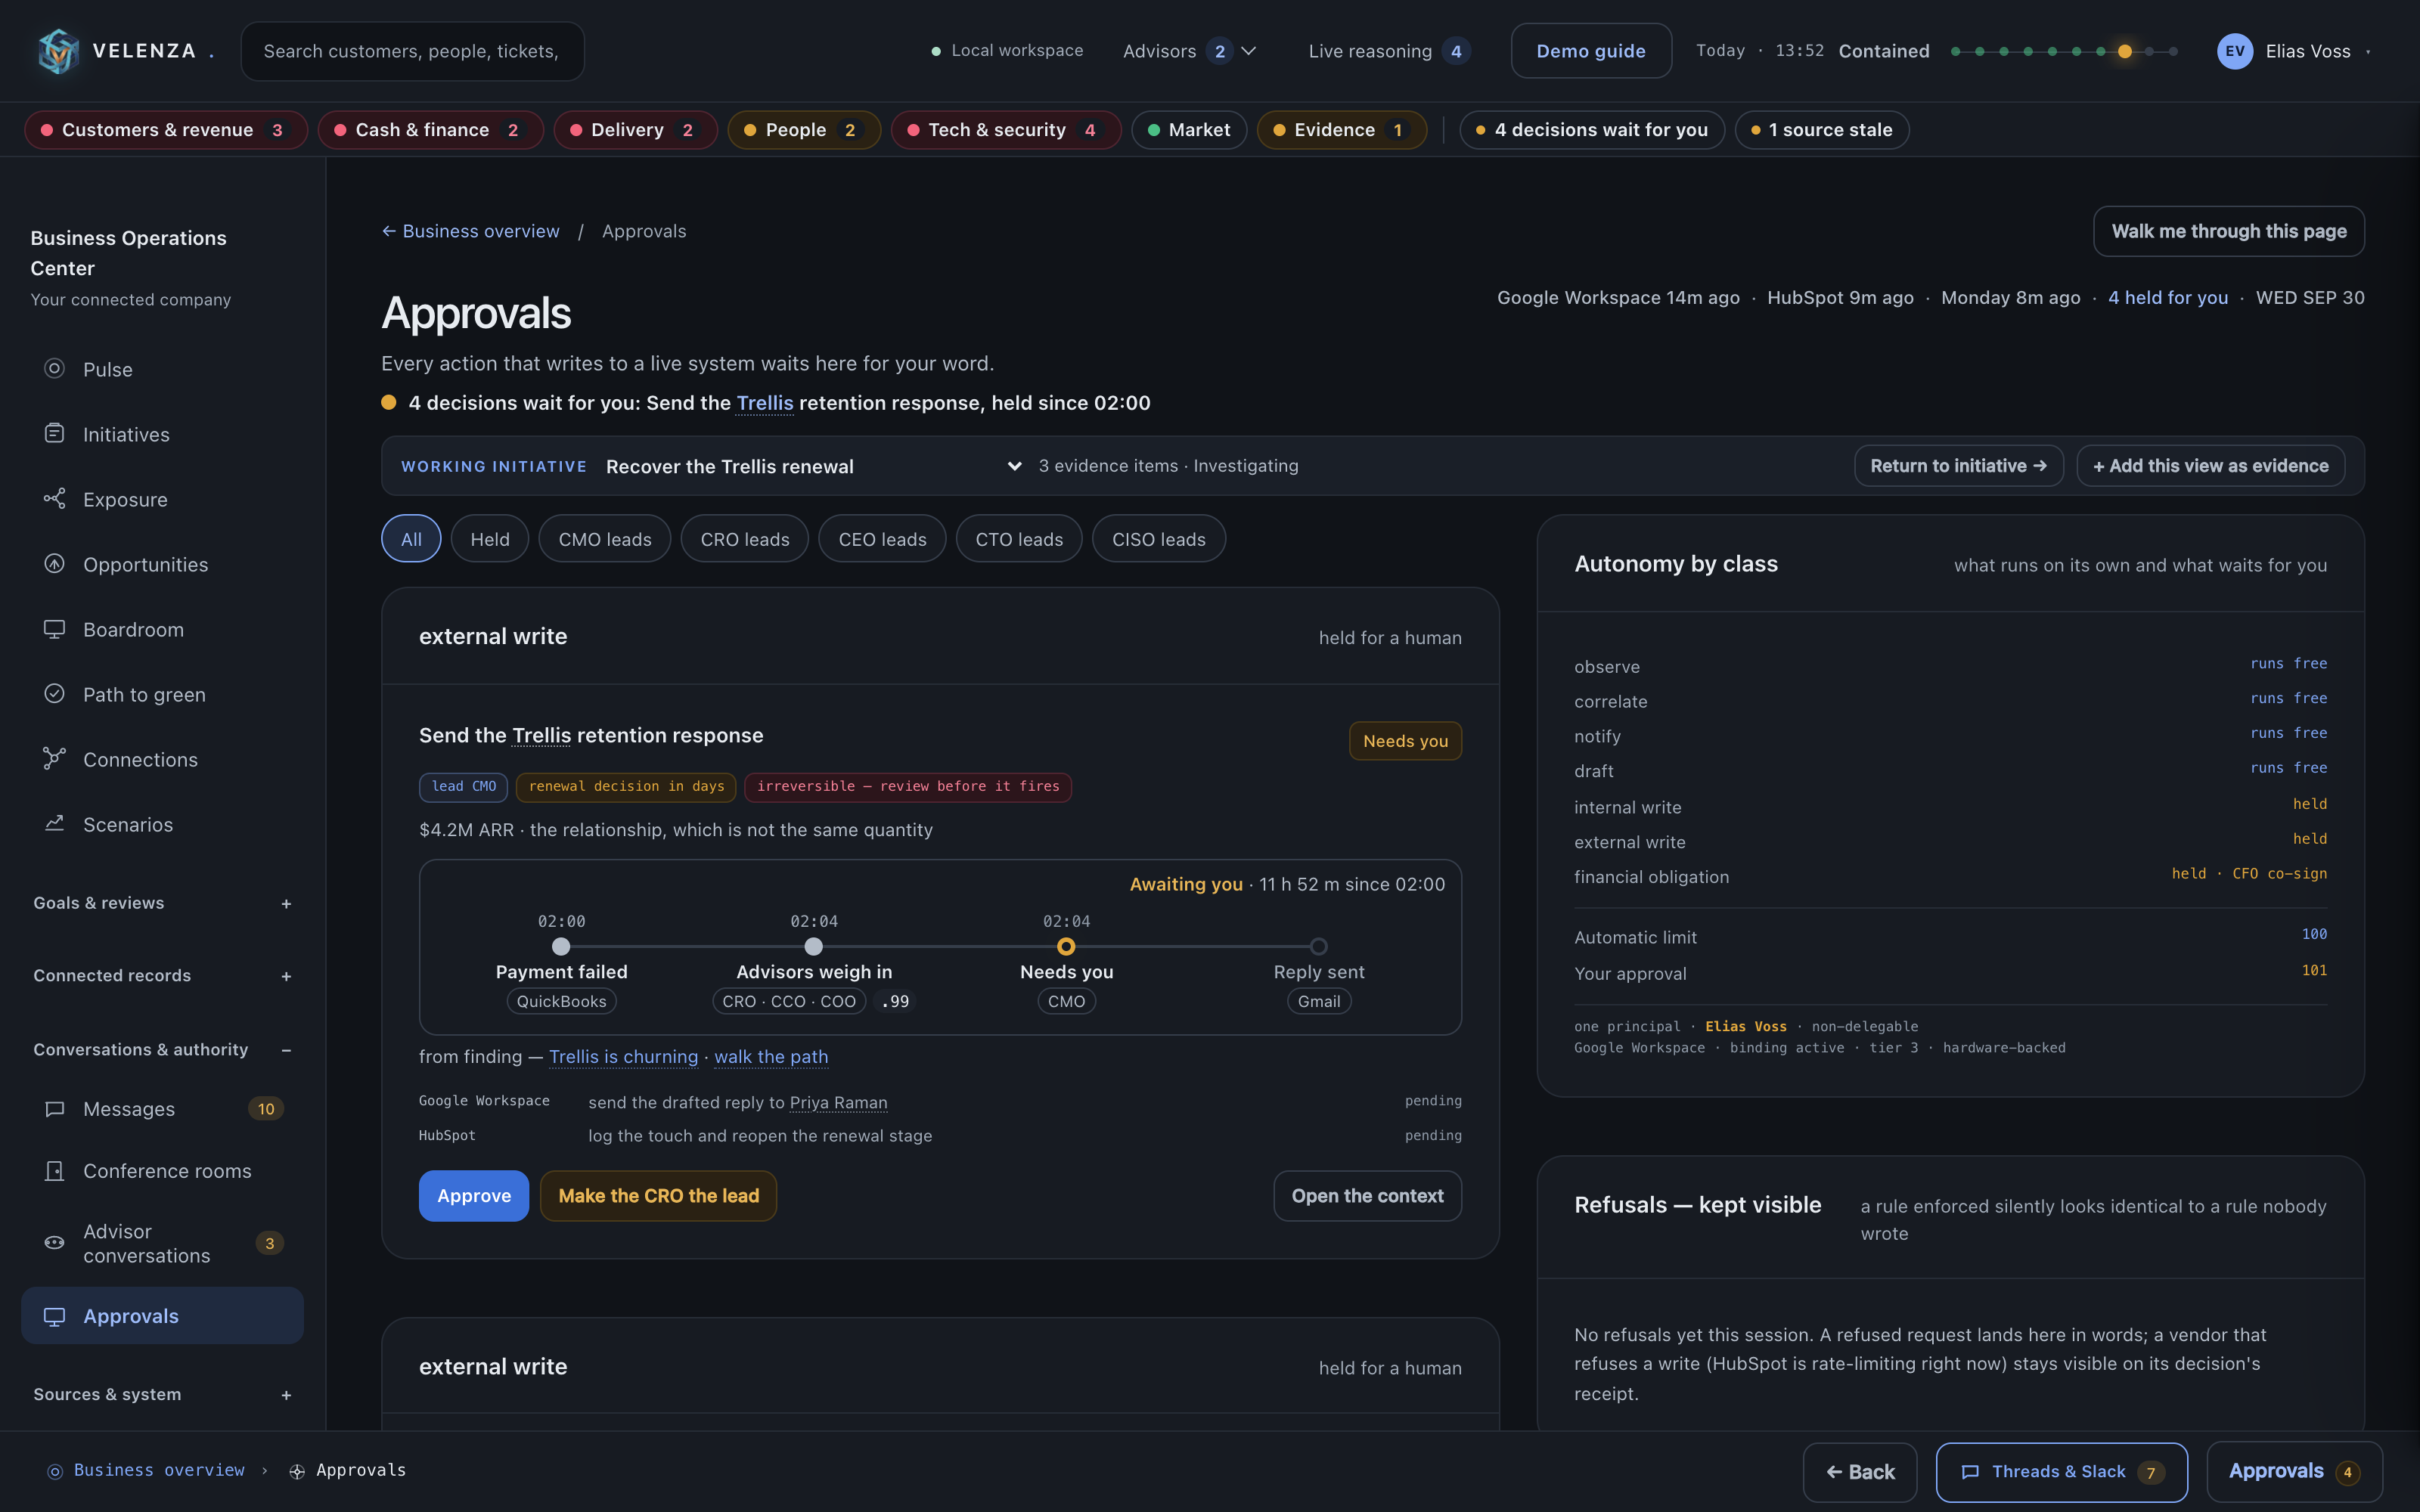Open the Advisors dropdown chevron
2420x1512 pixels.
click(1248, 51)
